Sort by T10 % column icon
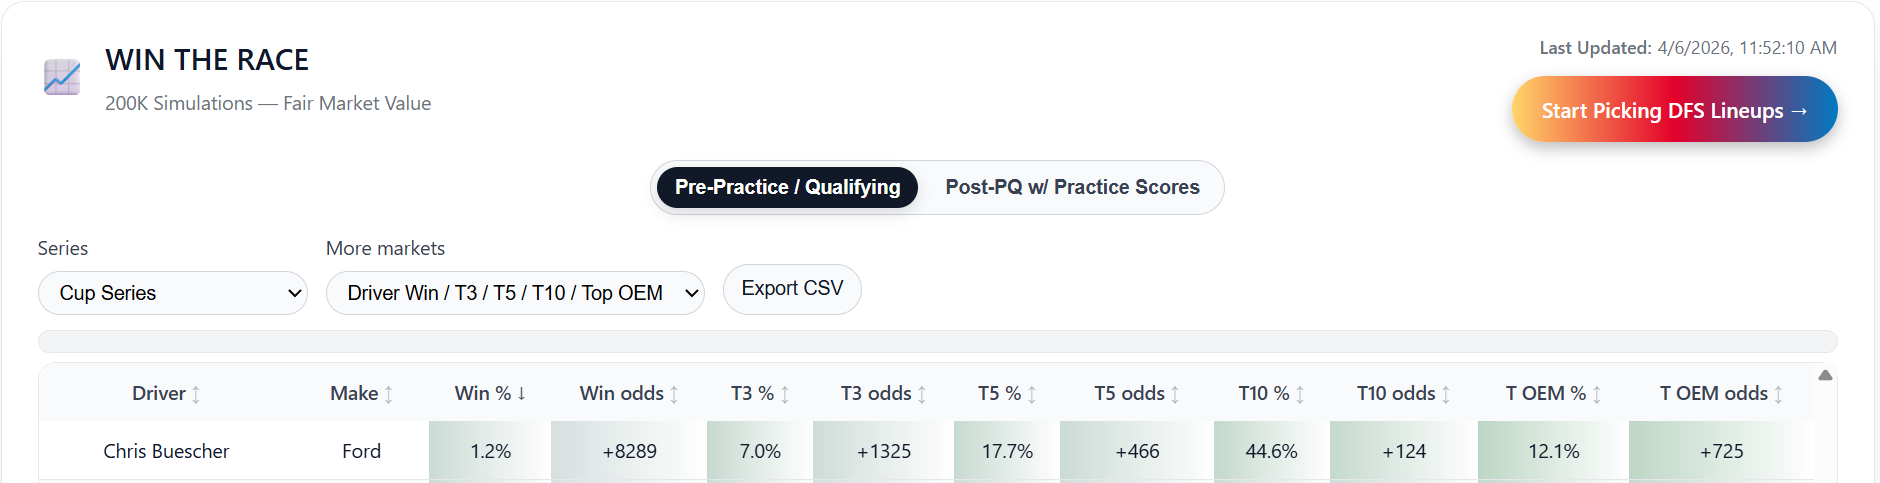This screenshot has height=483, width=1880. point(1300,395)
